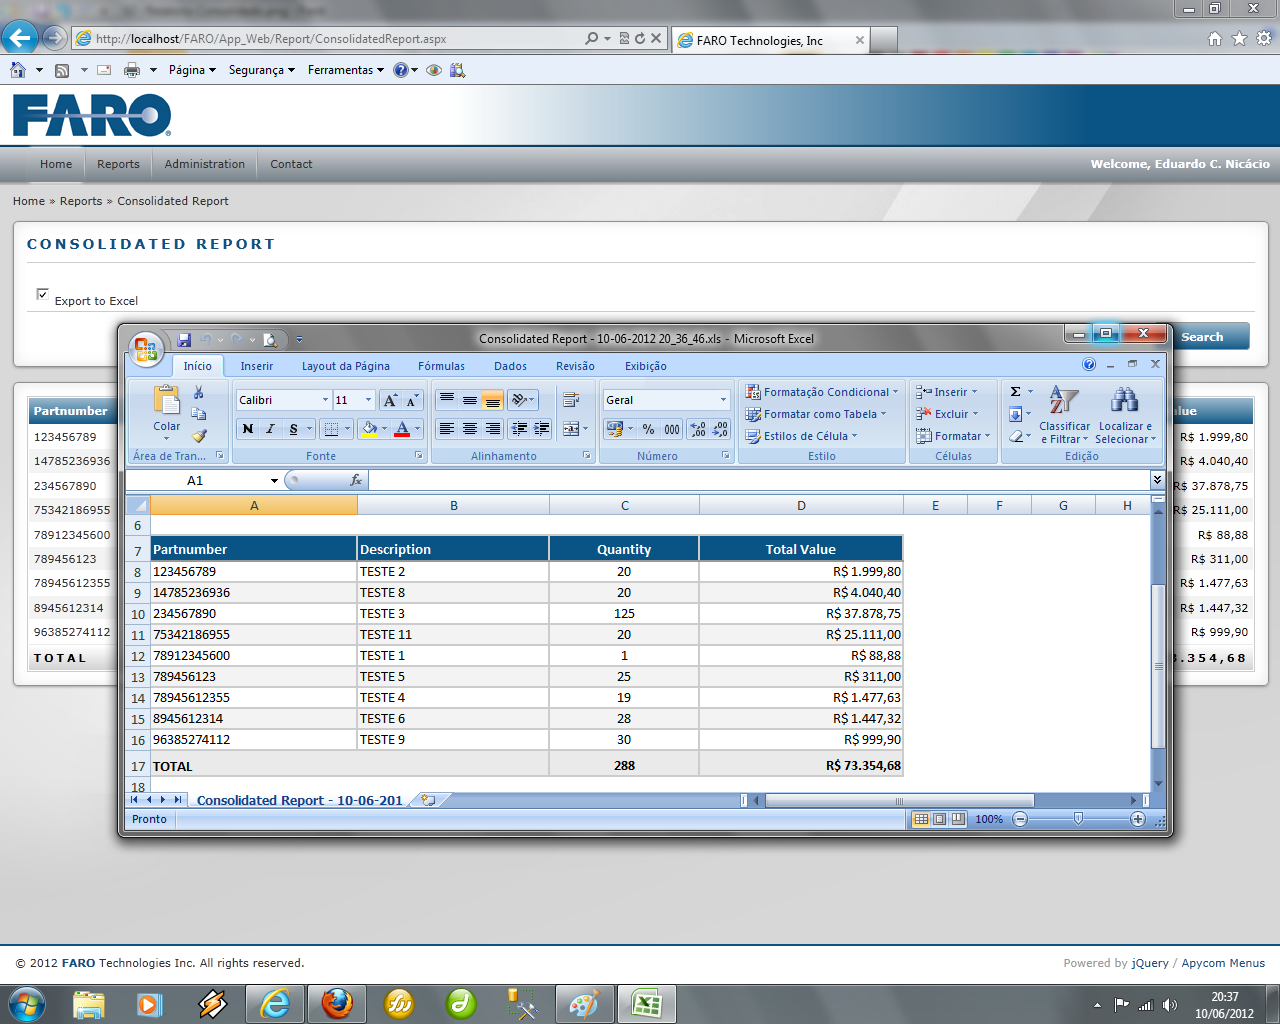
Task: Click the increase decimal places icon
Action: click(x=698, y=429)
